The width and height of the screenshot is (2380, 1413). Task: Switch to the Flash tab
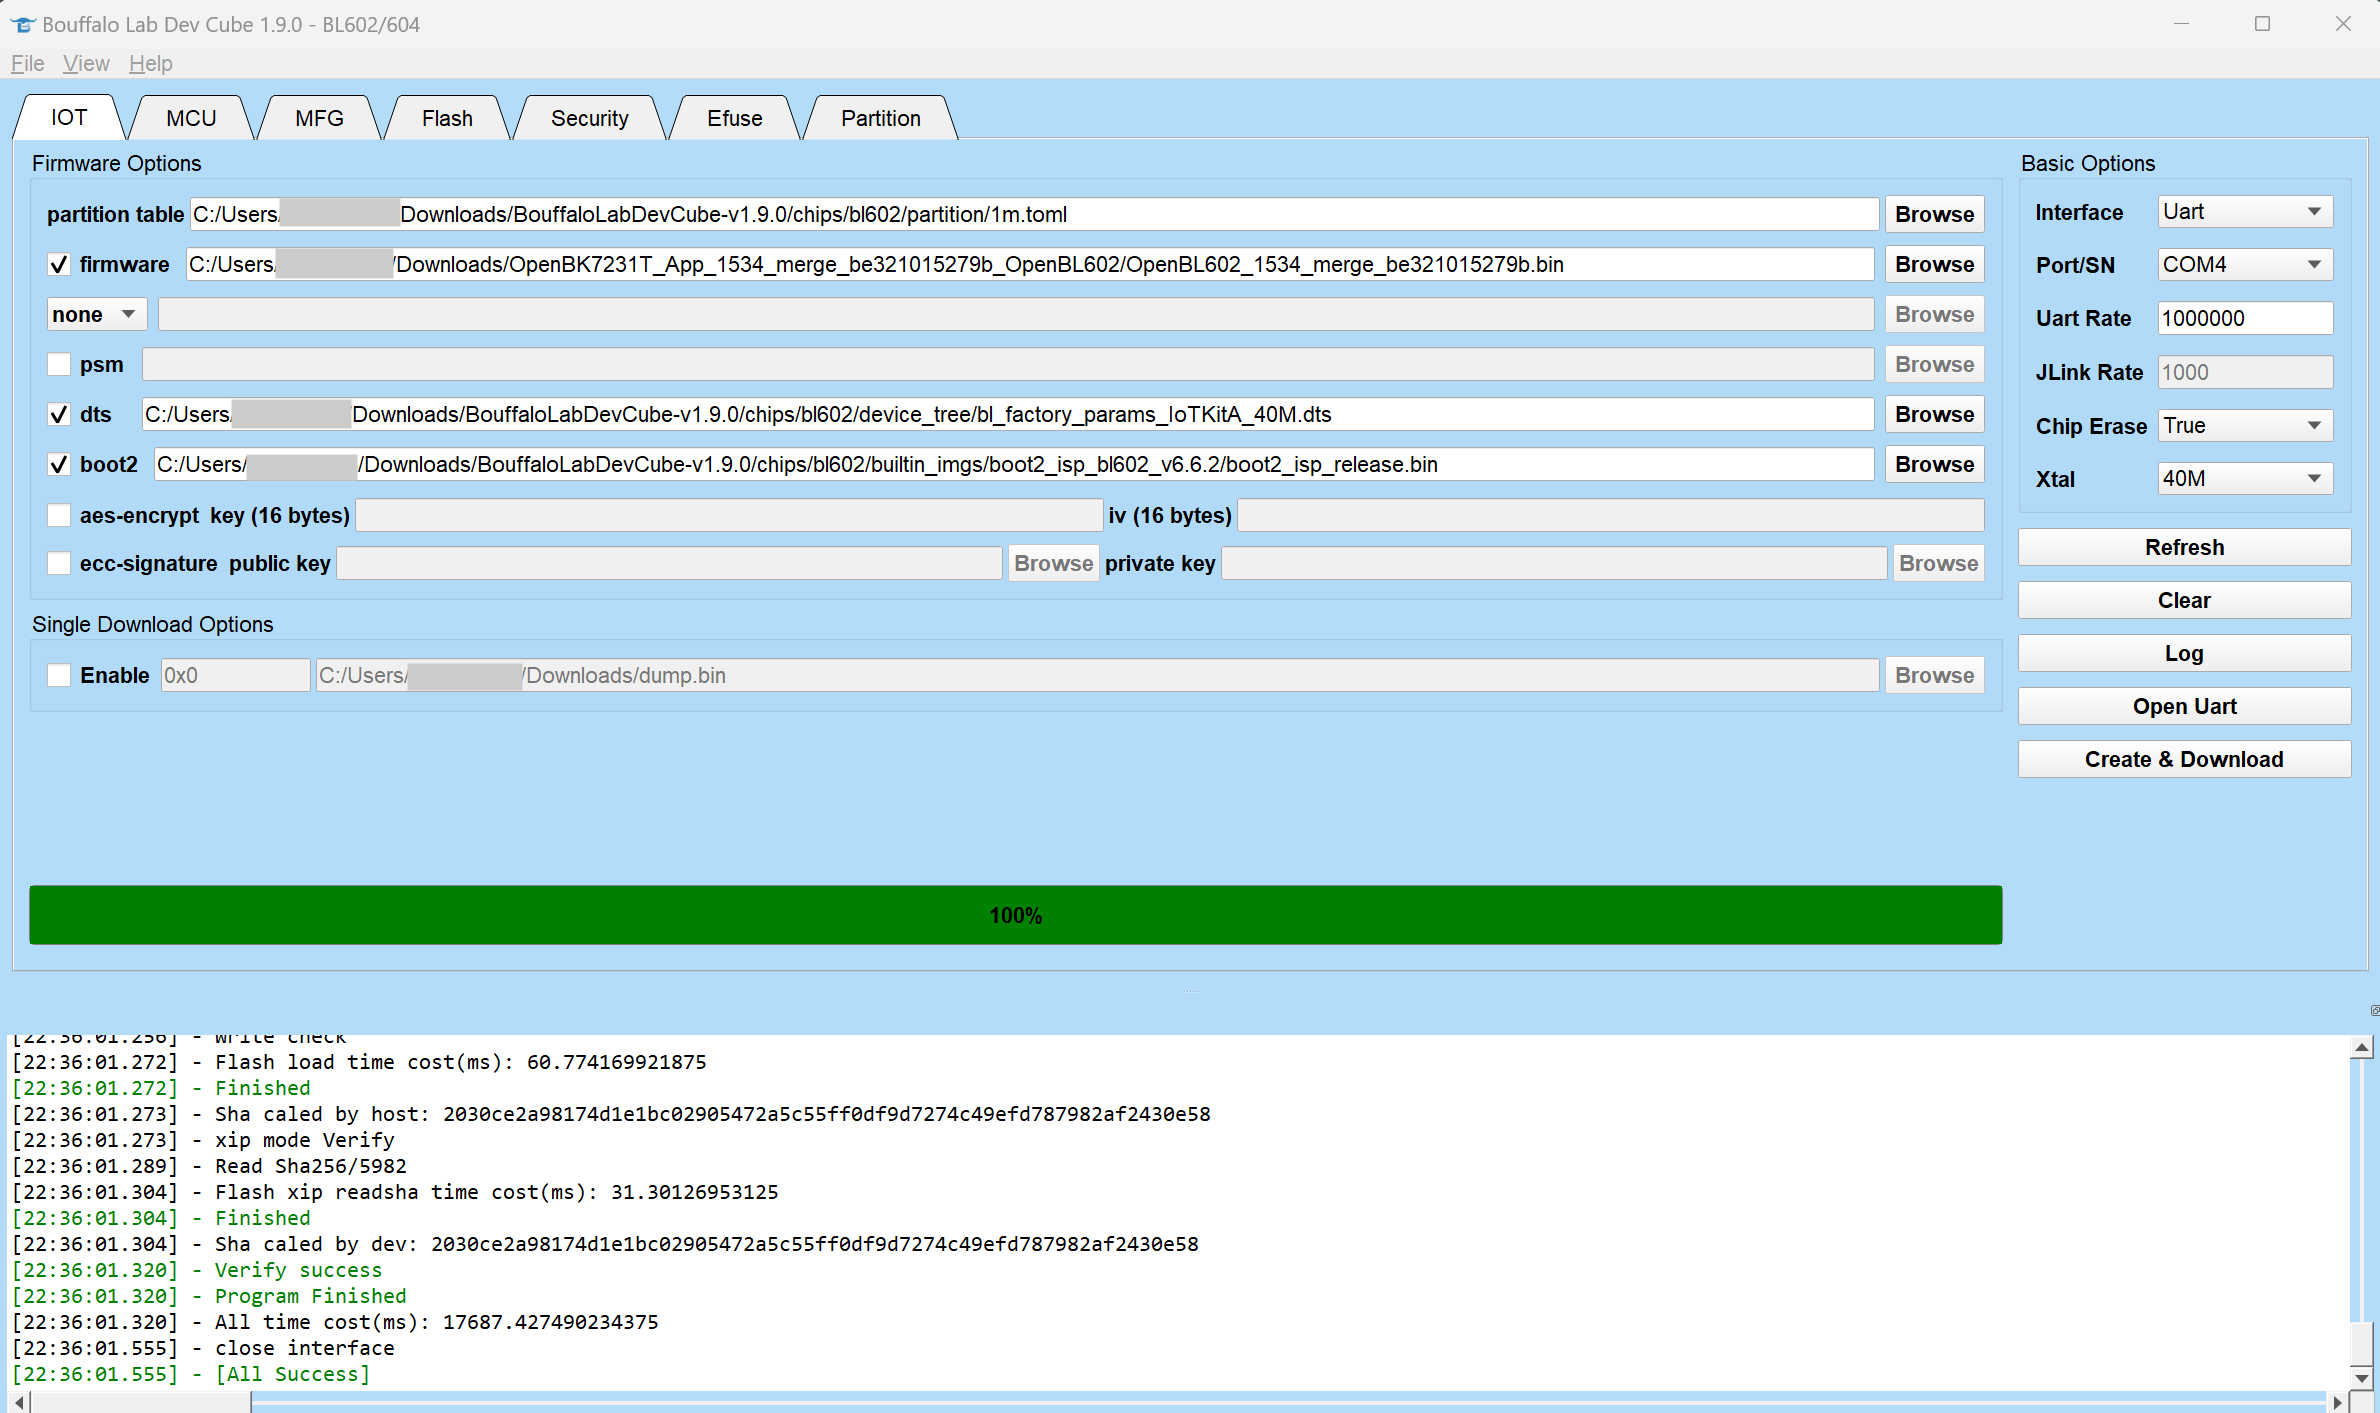click(x=447, y=118)
